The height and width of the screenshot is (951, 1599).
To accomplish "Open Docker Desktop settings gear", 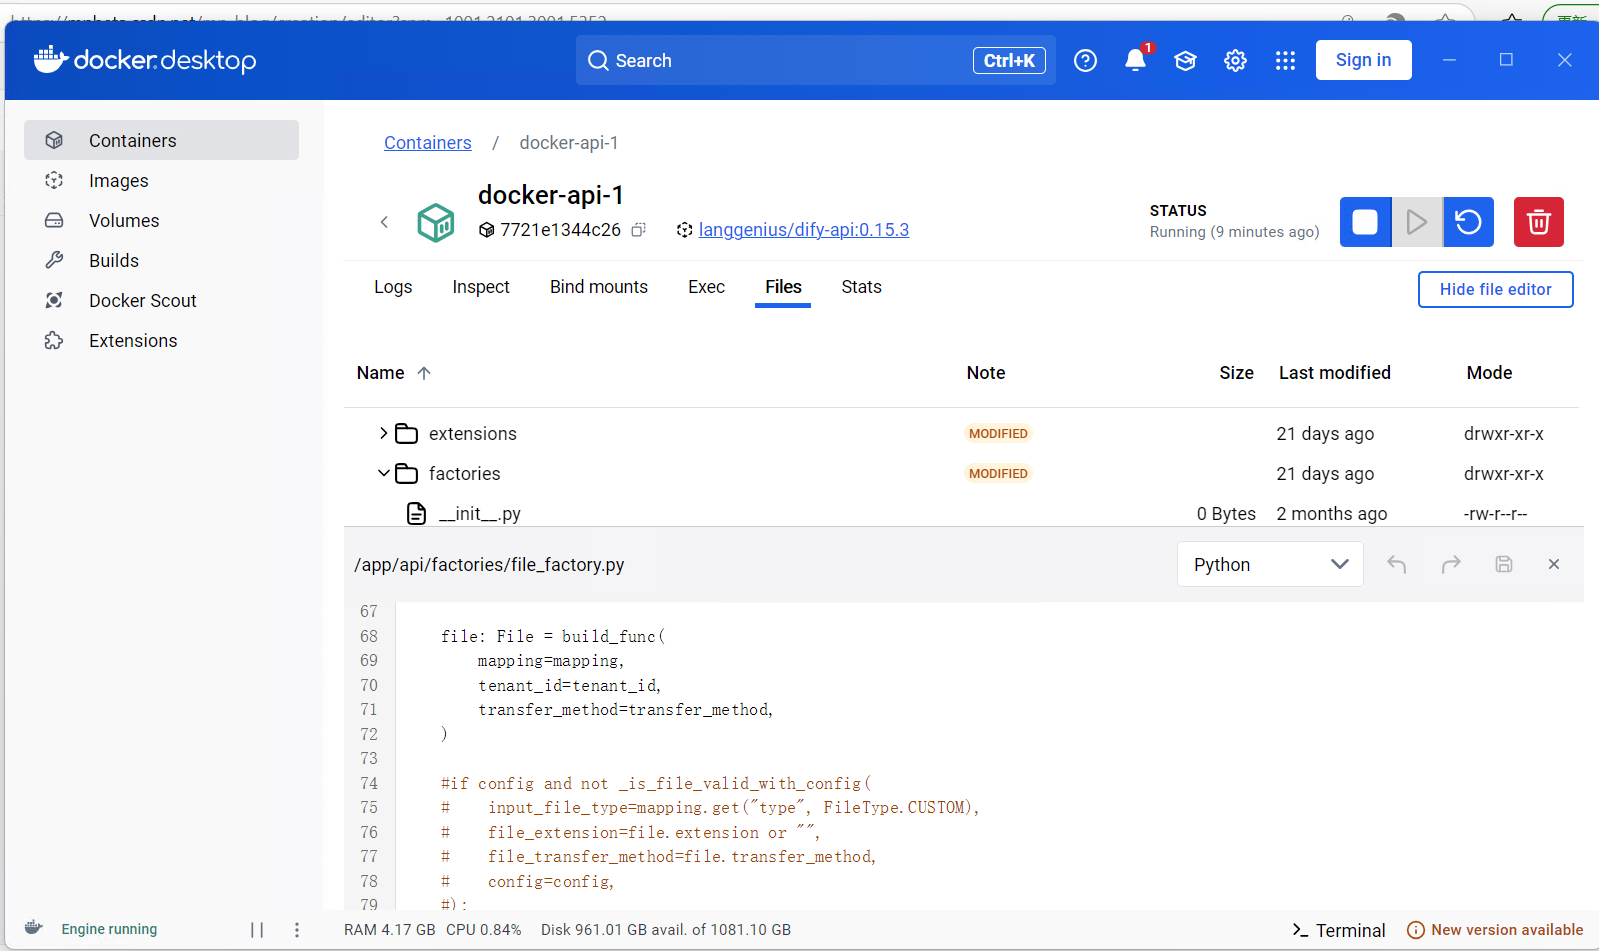I will pos(1235,61).
